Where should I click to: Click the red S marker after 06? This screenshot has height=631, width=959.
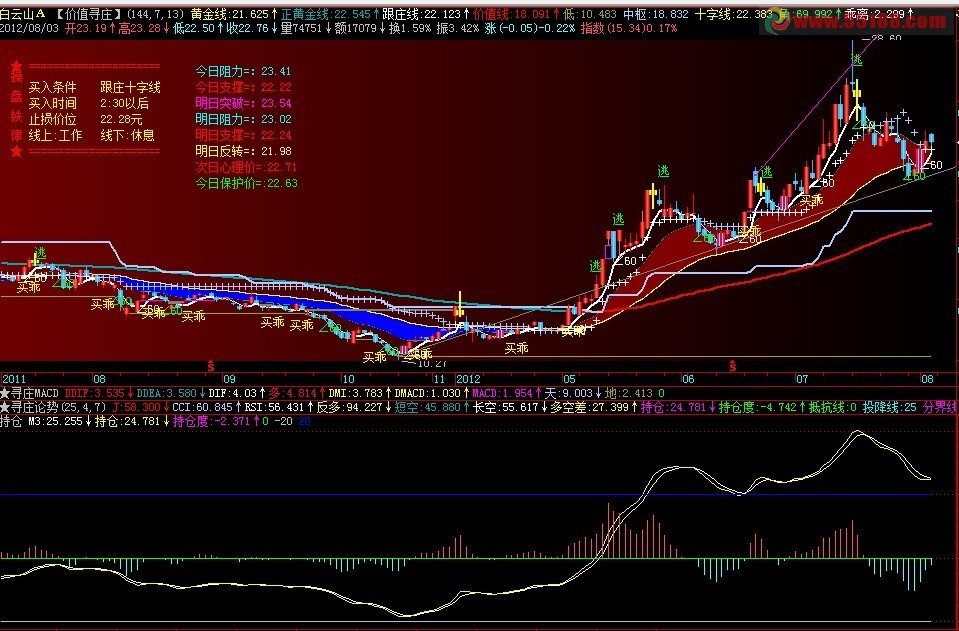pos(733,366)
